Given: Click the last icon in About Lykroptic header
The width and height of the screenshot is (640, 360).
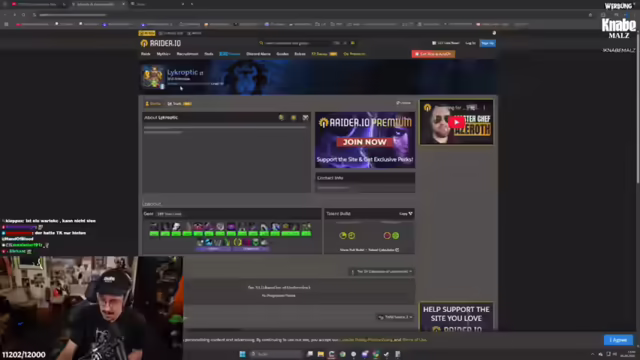Looking at the screenshot, I should point(305,118).
